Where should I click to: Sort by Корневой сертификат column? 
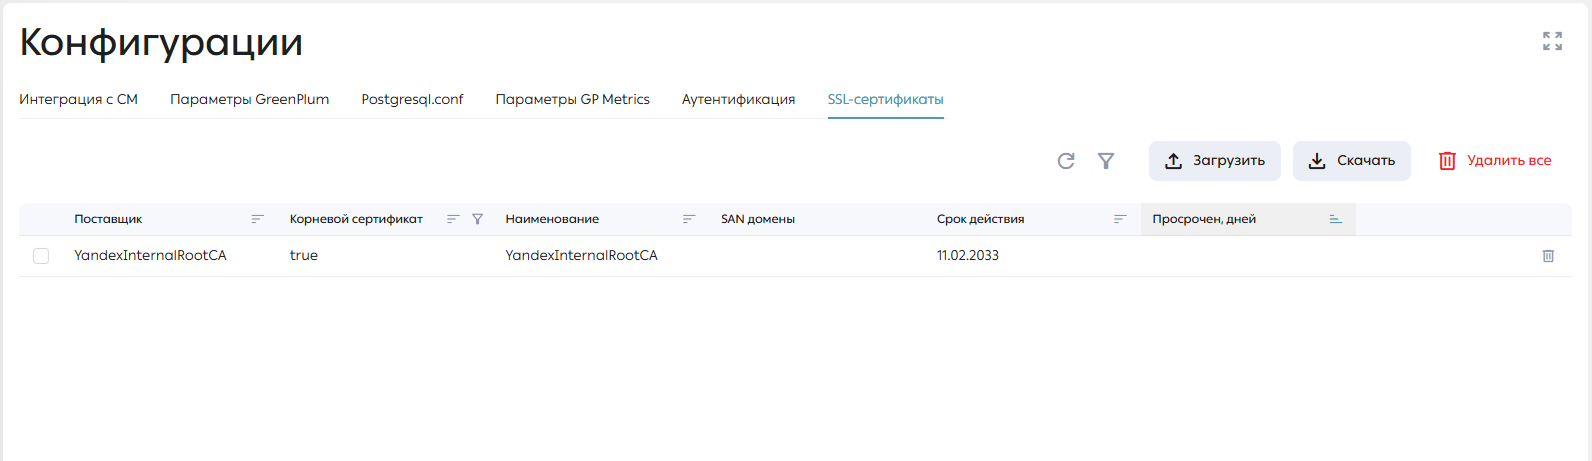(453, 219)
